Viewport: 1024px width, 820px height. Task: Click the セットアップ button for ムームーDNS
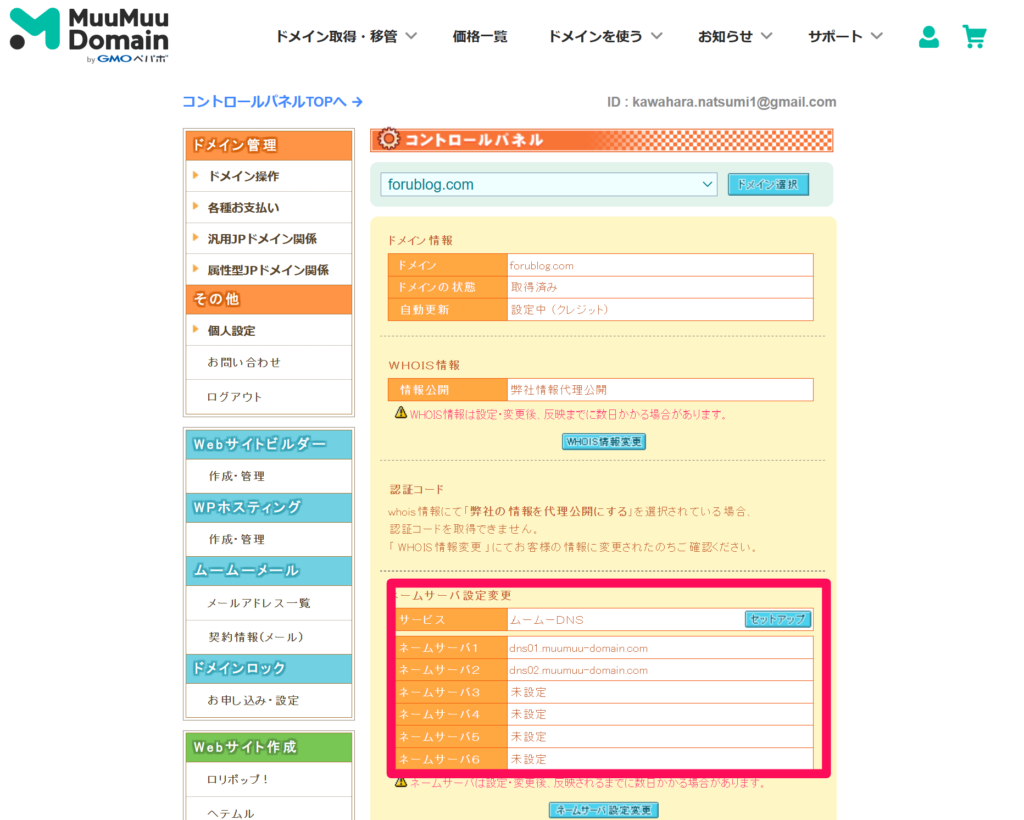coord(778,619)
